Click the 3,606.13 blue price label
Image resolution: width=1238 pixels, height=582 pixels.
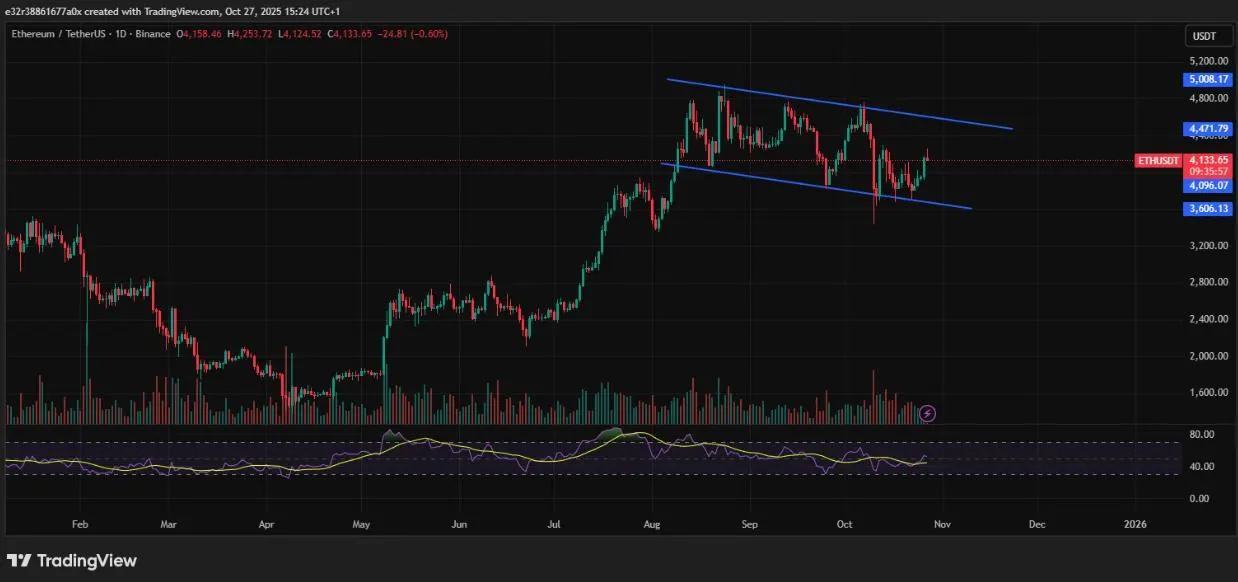coord(1208,209)
